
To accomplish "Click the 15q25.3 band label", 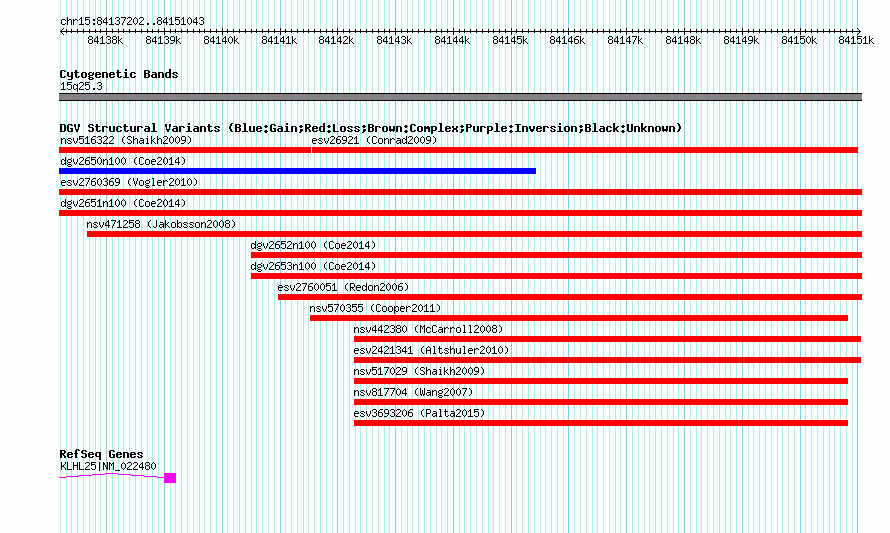I will point(81,86).
